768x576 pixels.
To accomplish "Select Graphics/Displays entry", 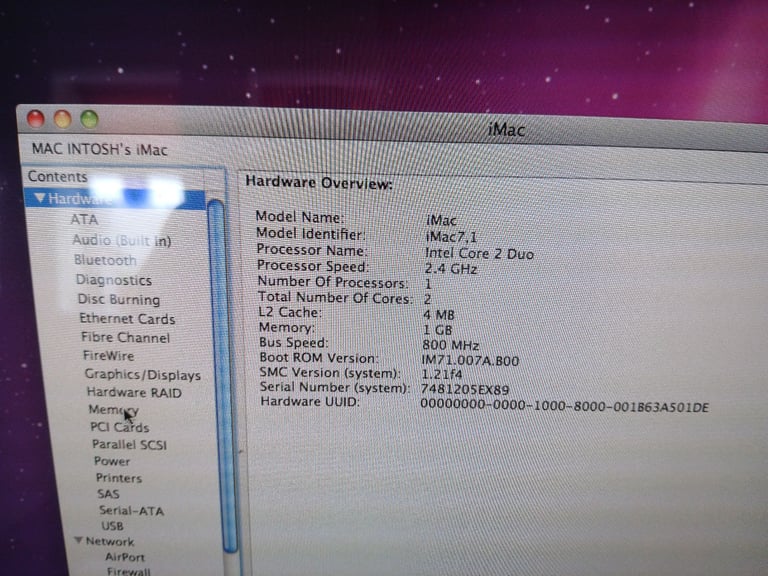I will click(x=143, y=375).
